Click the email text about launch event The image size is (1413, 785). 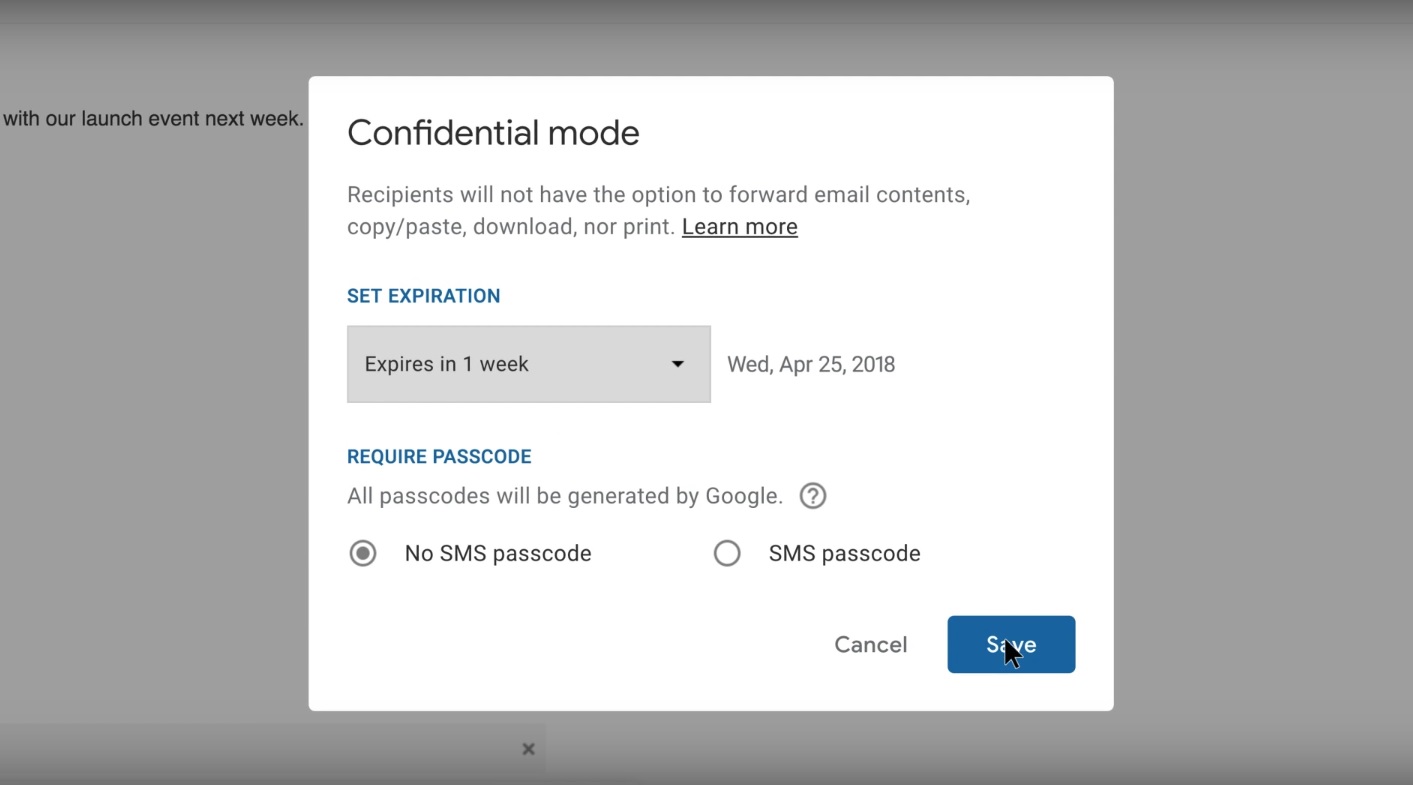coord(153,119)
